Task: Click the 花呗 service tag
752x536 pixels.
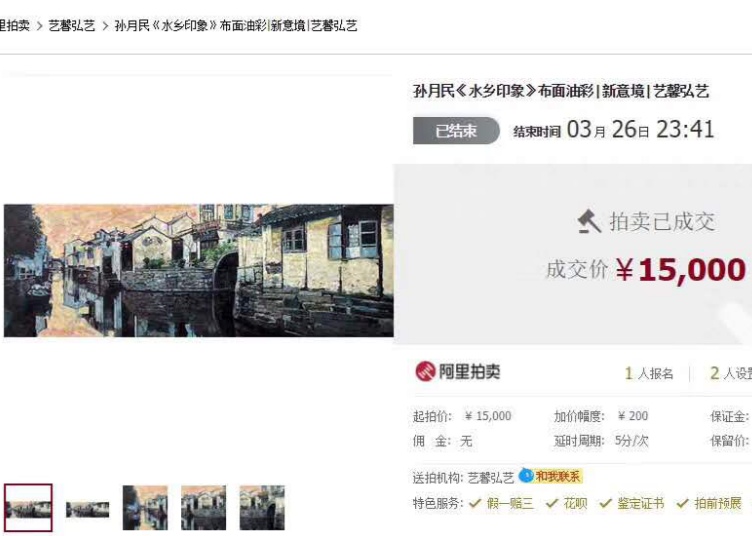Action: tap(575, 503)
